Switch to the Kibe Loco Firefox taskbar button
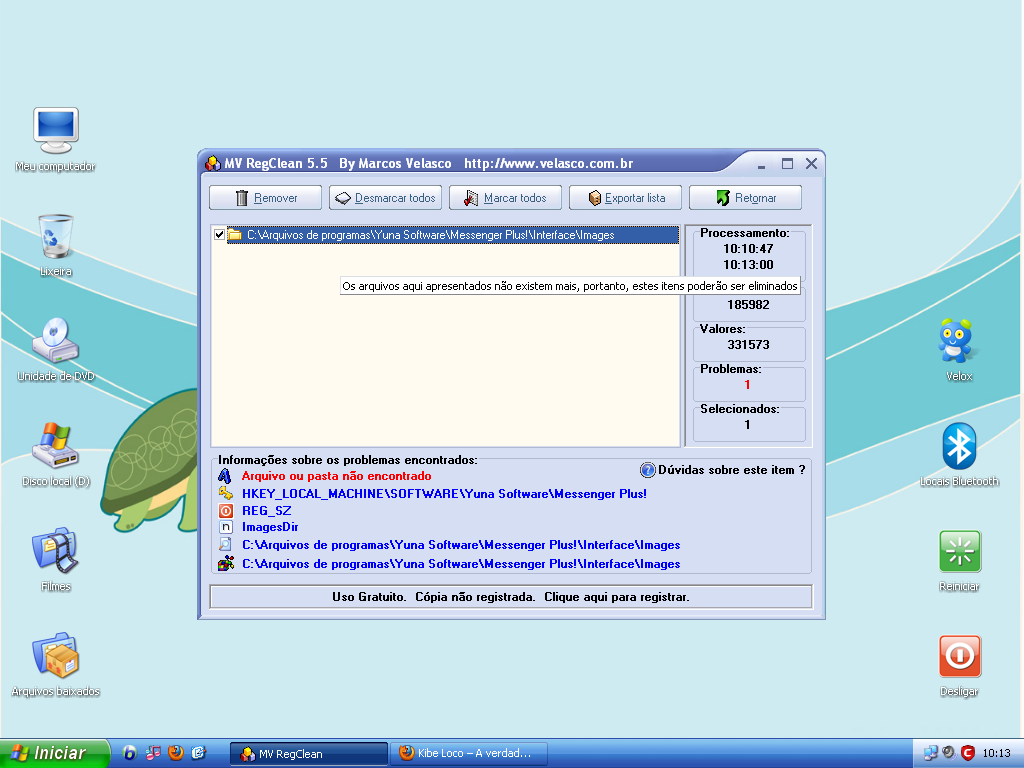1024x768 pixels. tap(469, 754)
